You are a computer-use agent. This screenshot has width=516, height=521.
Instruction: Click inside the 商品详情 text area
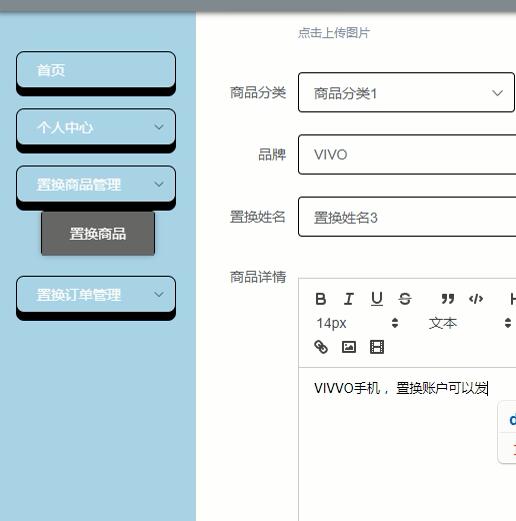pos(407,444)
